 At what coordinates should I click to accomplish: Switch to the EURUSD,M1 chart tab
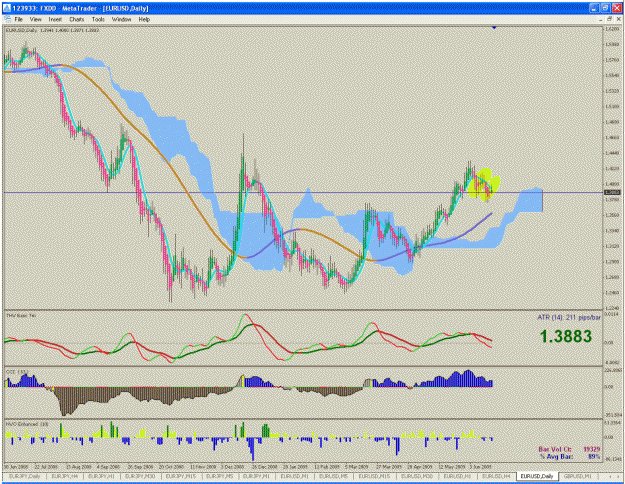point(294,476)
